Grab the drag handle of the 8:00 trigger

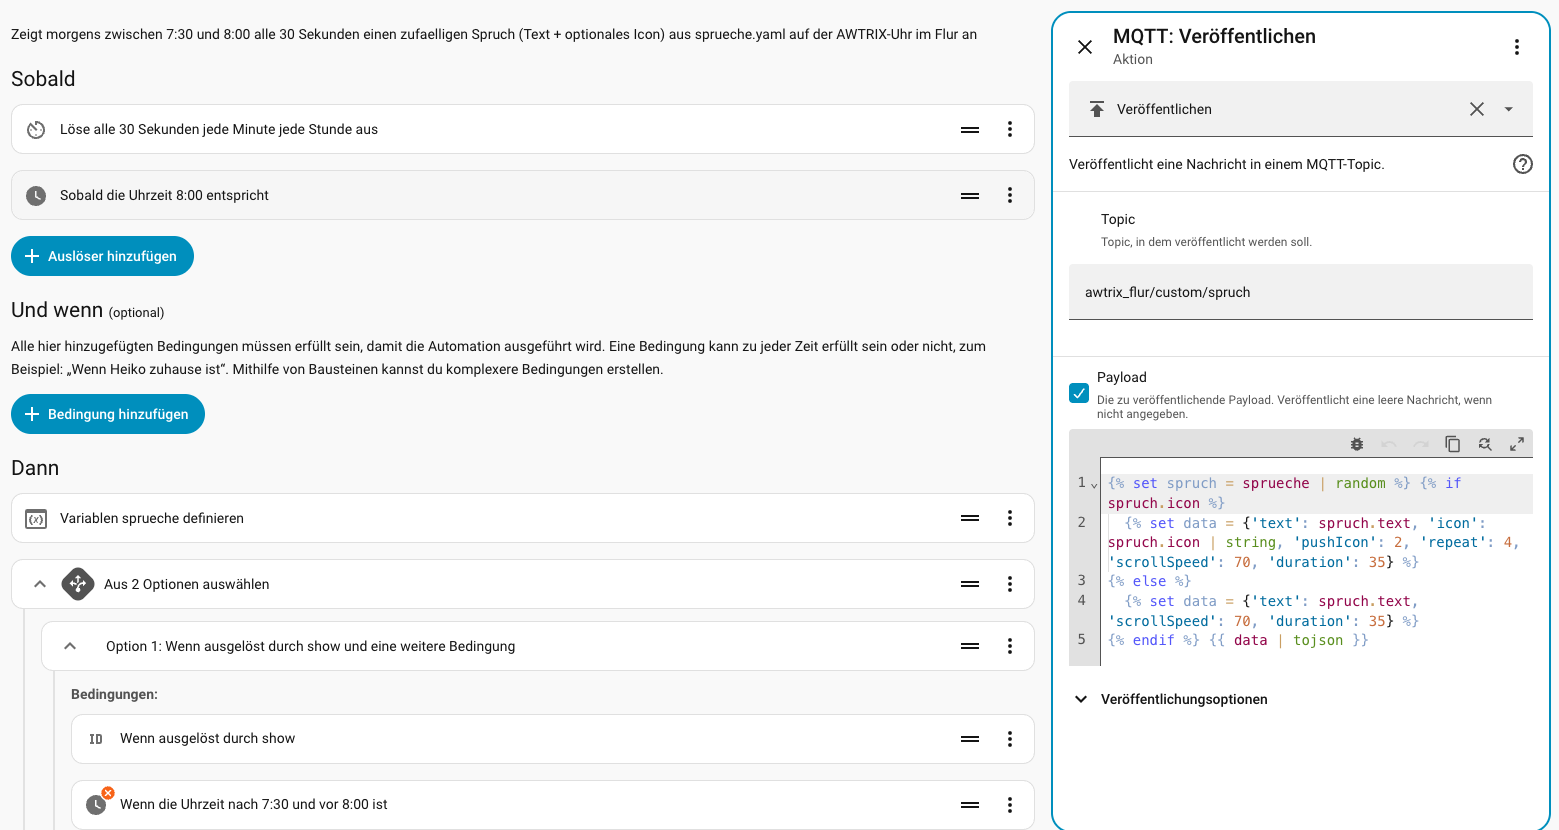tap(970, 195)
